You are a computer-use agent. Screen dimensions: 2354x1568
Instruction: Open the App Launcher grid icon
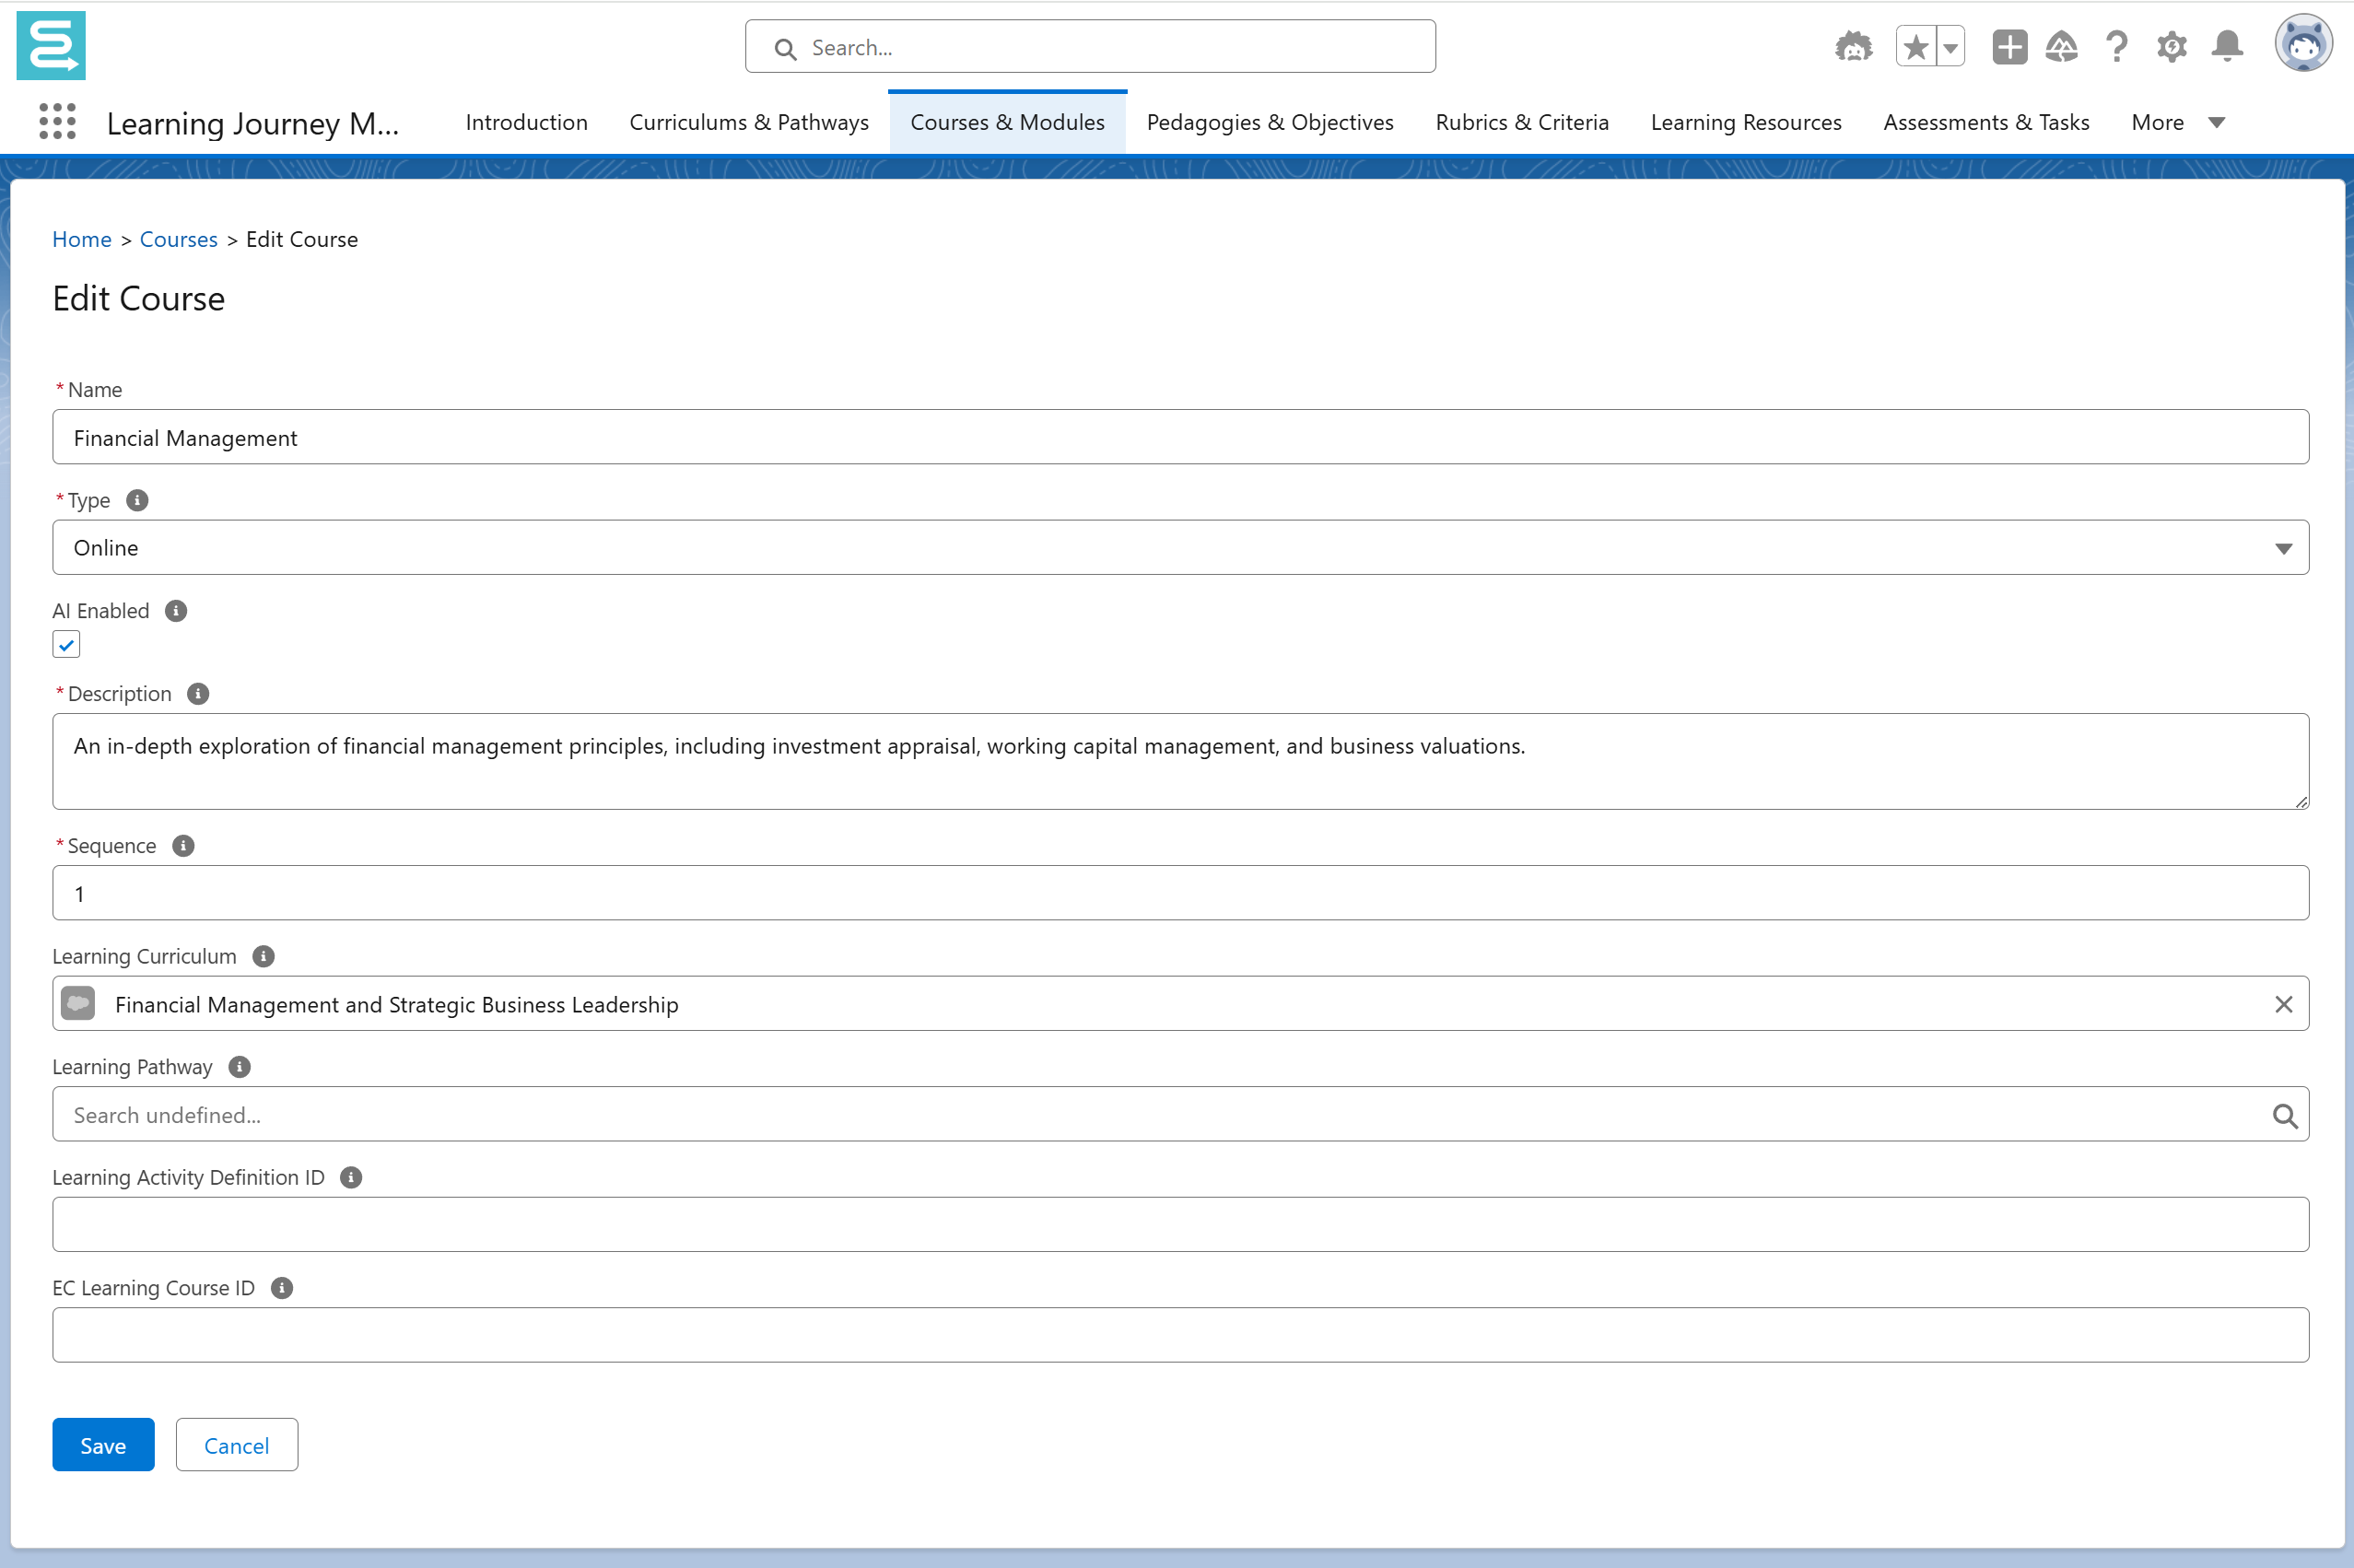point(57,121)
